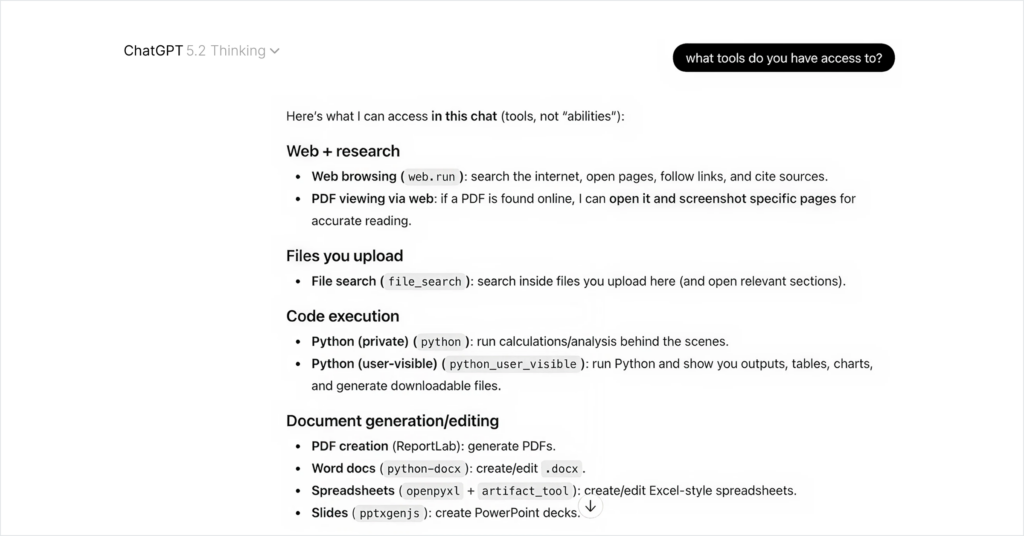Screen dimensions: 1024x536
Task: Click the web.run code chip
Action: (431, 177)
